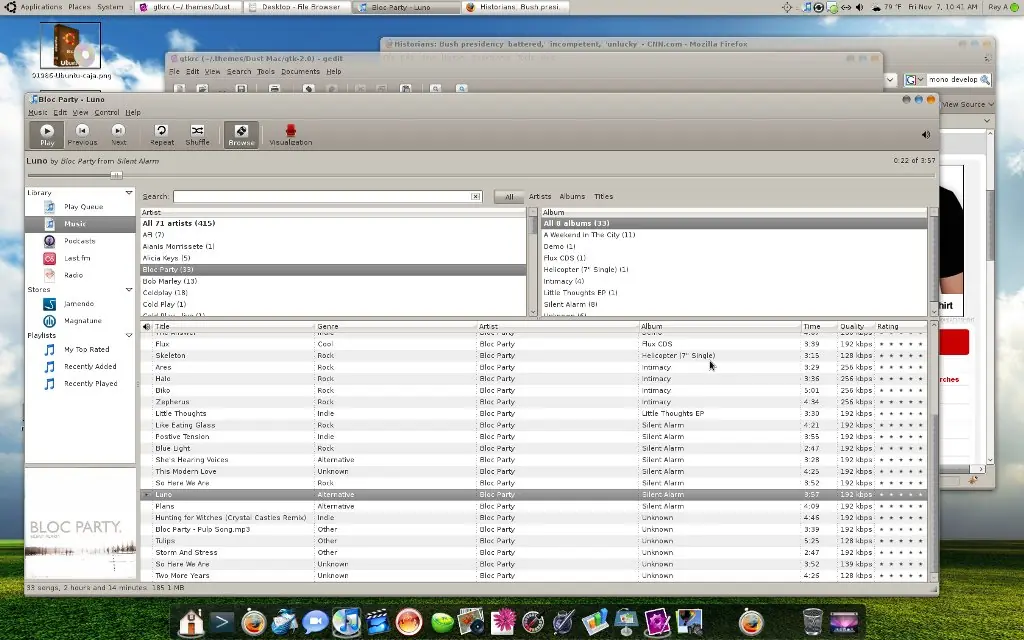Switch search filter to Albums
The image size is (1024, 640).
572,197
